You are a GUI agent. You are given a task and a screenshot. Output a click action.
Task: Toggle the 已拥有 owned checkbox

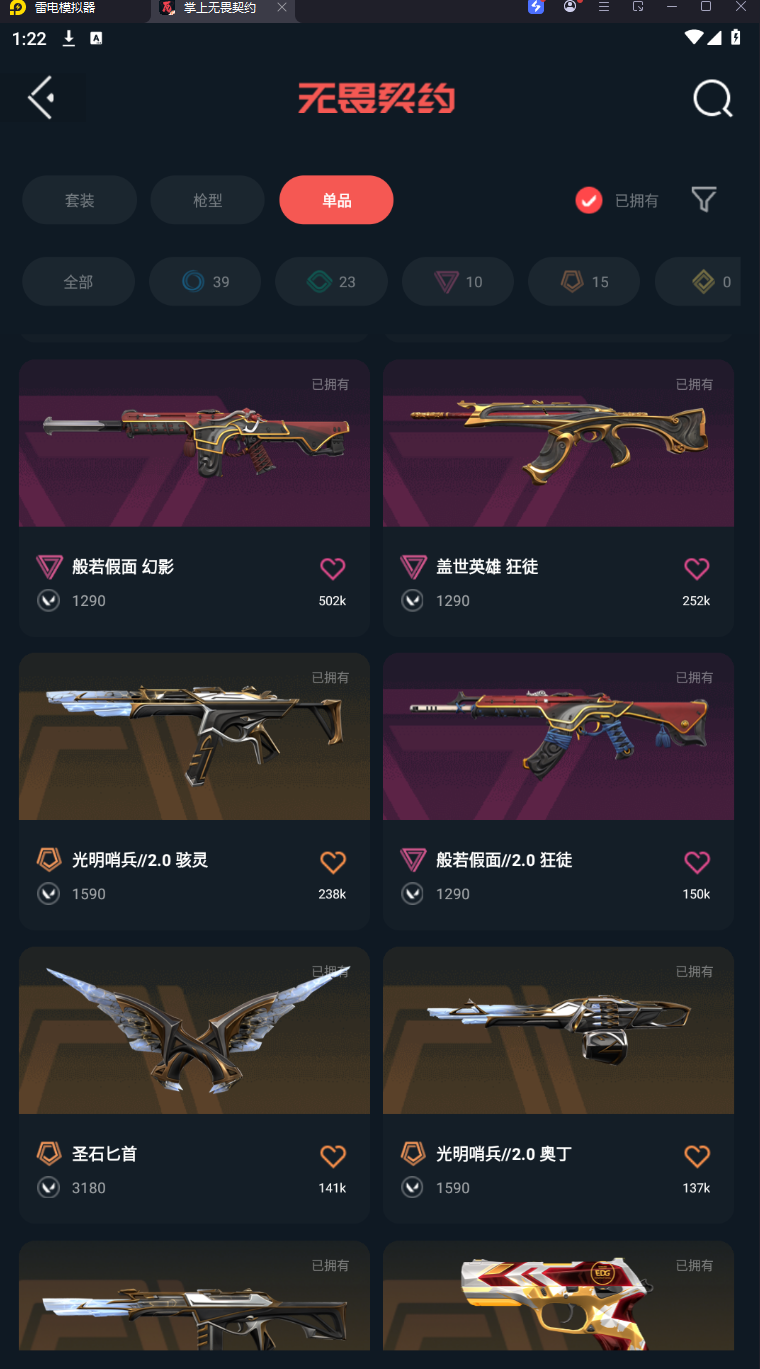pyautogui.click(x=589, y=200)
